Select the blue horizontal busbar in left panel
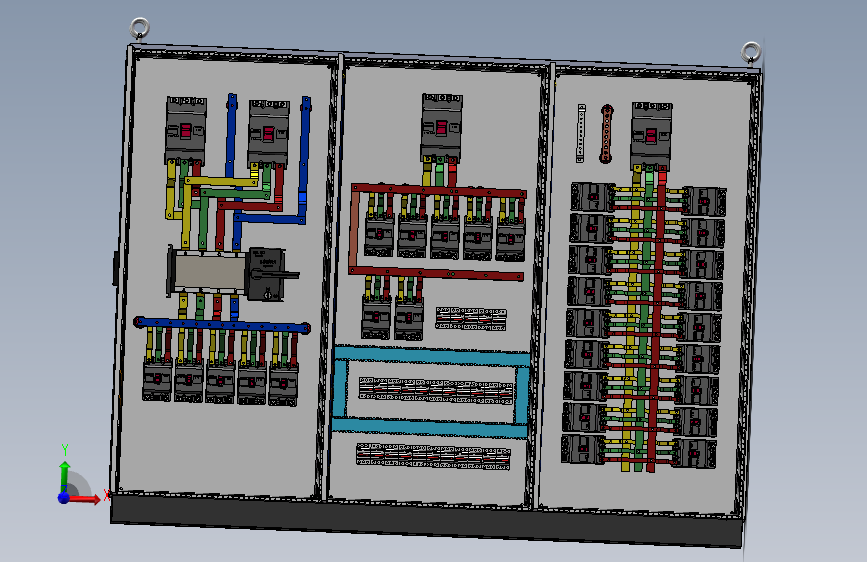 222,325
